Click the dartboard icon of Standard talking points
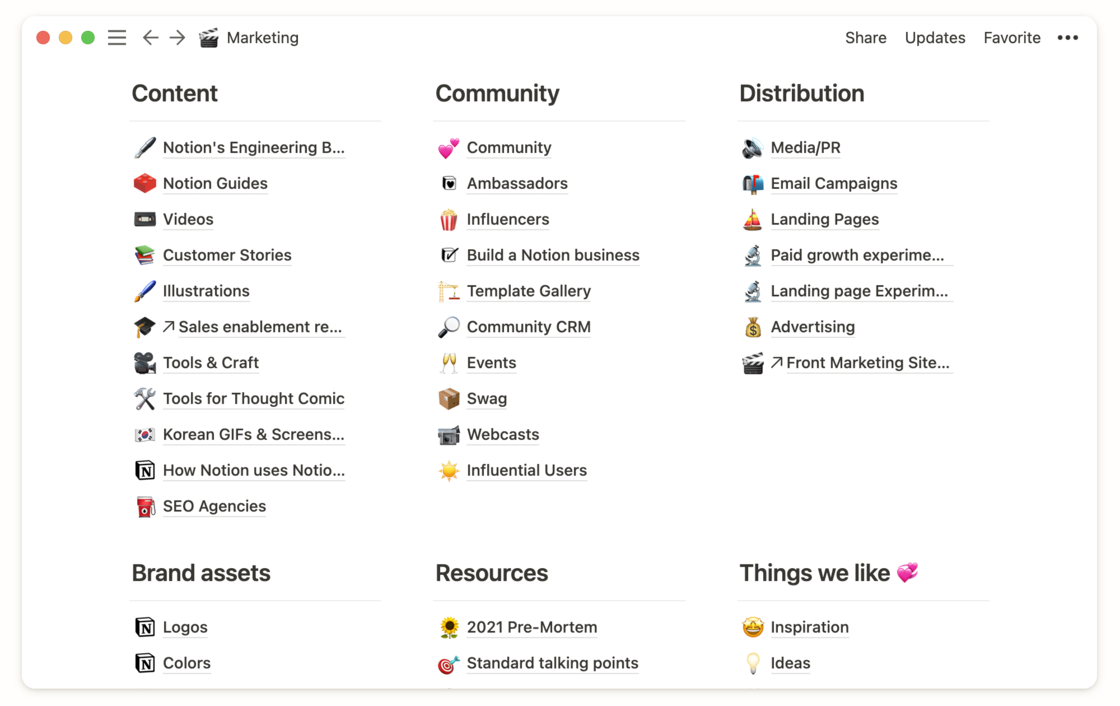The width and height of the screenshot is (1120, 706). pyautogui.click(x=449, y=664)
